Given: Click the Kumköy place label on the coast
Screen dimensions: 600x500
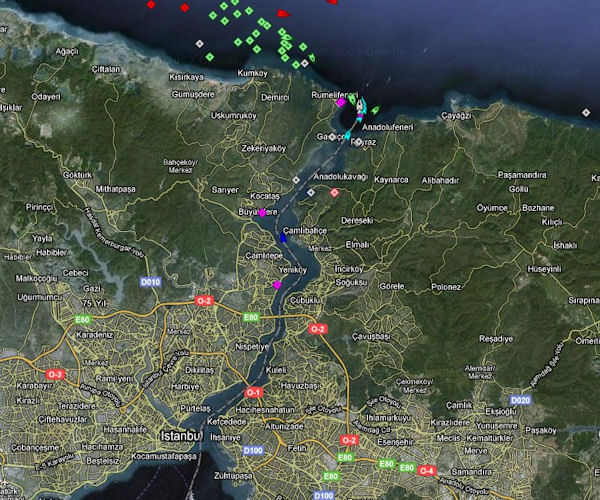Looking at the screenshot, I should point(254,73).
